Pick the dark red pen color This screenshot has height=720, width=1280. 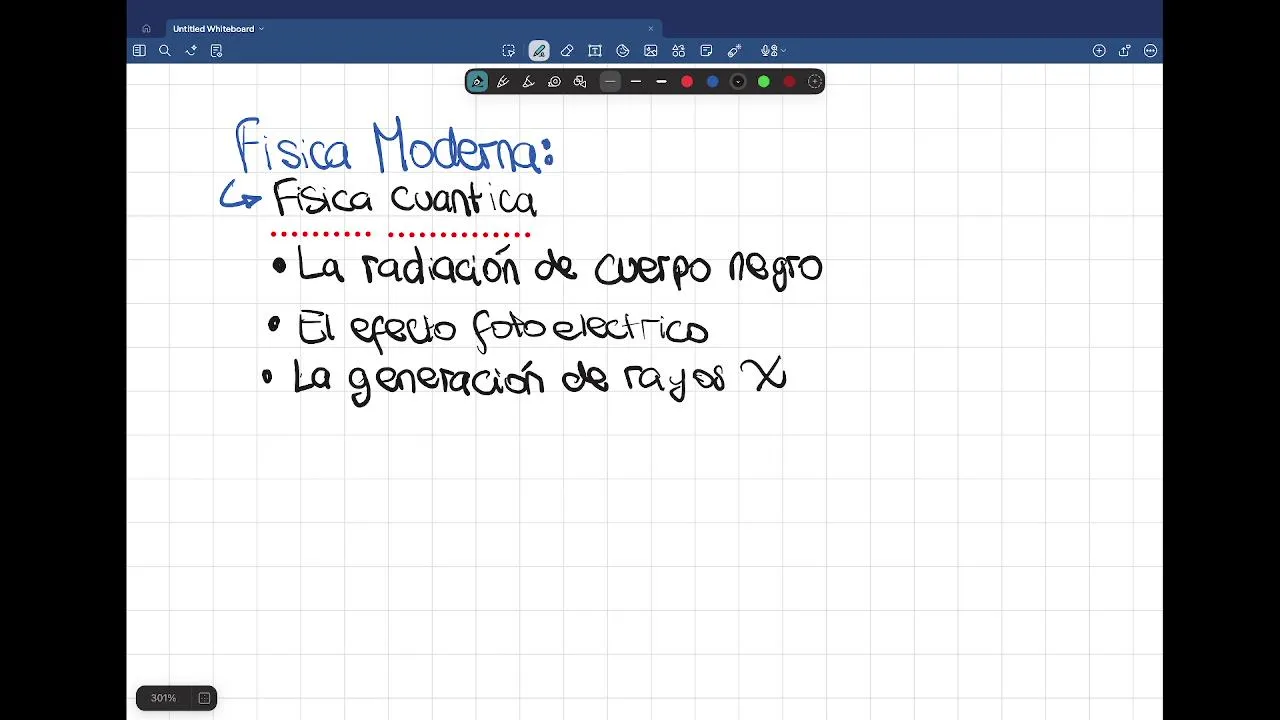(x=789, y=82)
